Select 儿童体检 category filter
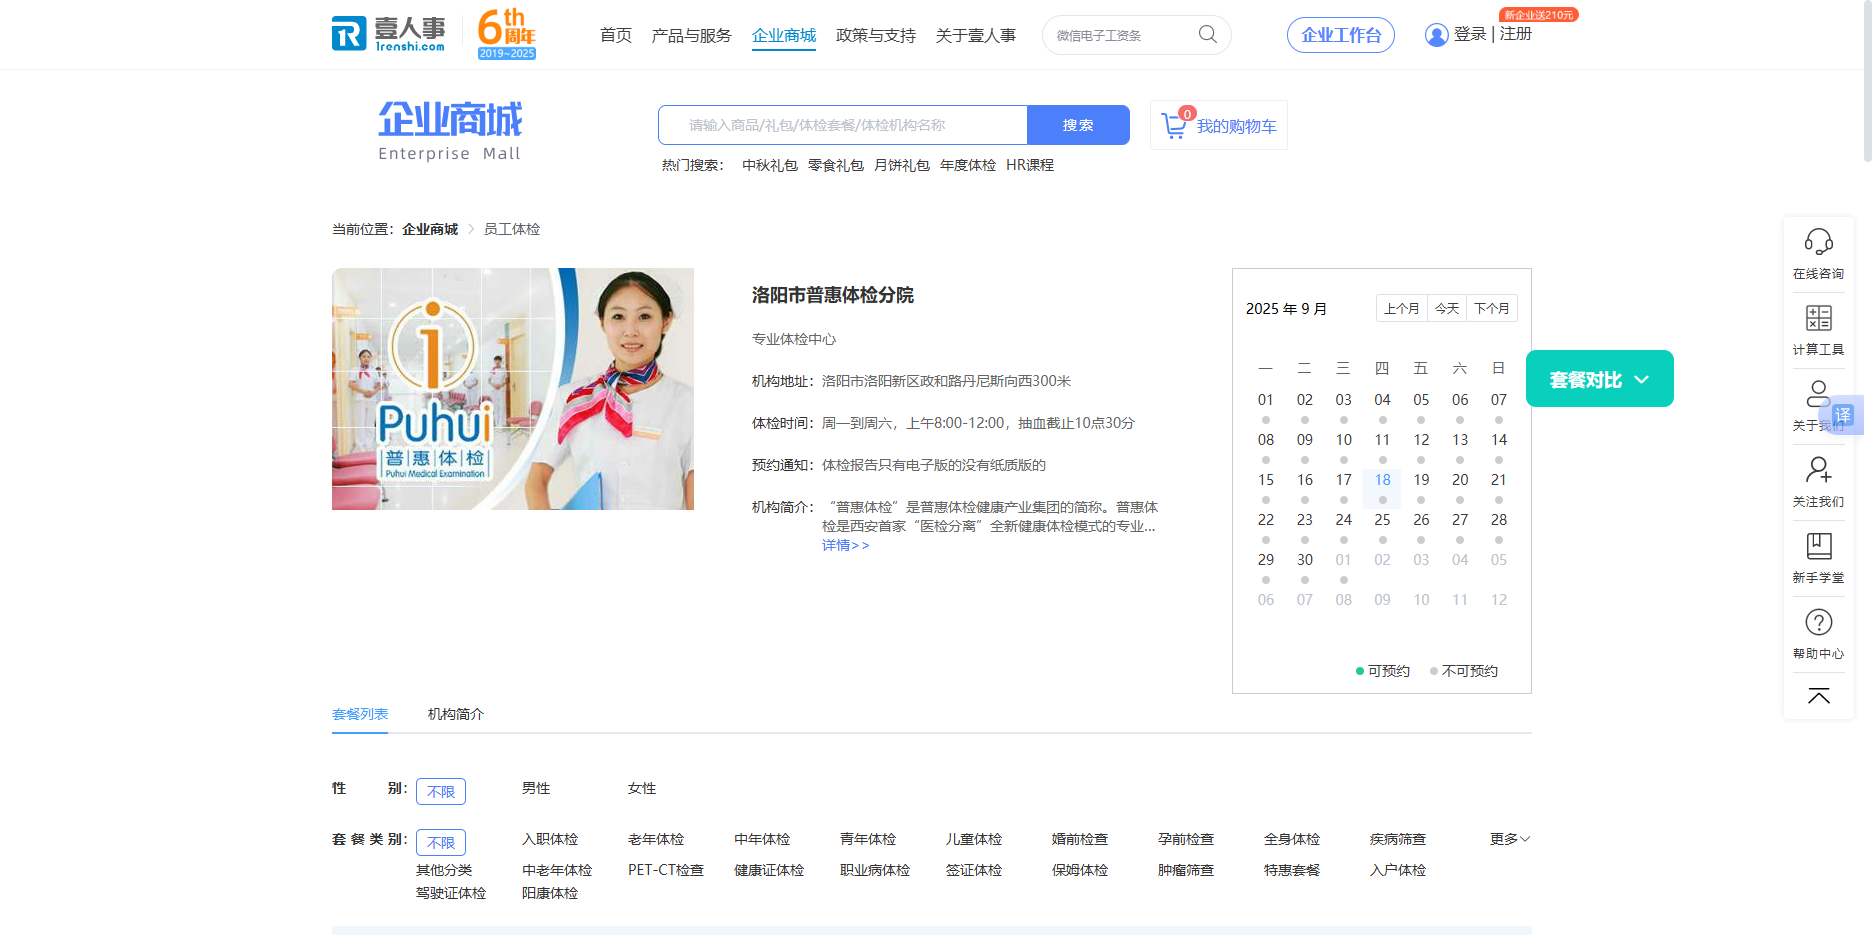 (x=974, y=839)
